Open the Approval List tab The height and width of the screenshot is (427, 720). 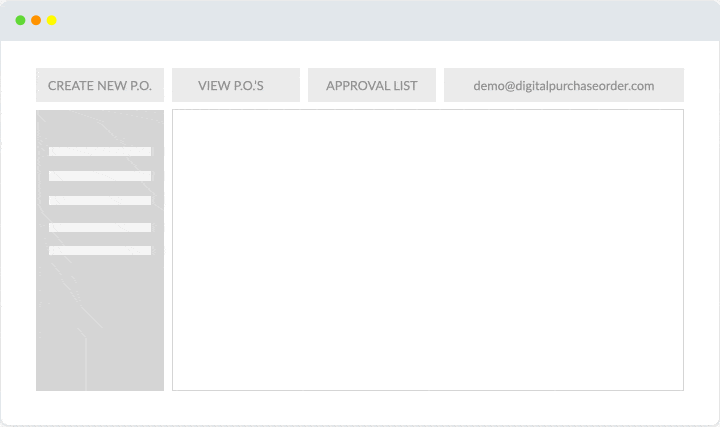point(372,85)
